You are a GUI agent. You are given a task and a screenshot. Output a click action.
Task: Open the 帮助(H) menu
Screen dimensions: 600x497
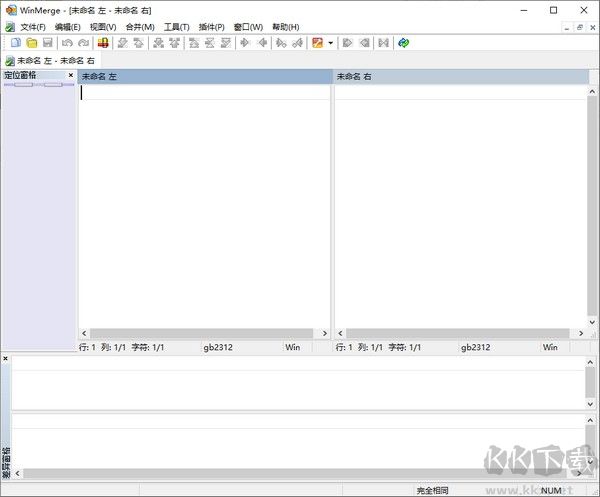pyautogui.click(x=285, y=27)
